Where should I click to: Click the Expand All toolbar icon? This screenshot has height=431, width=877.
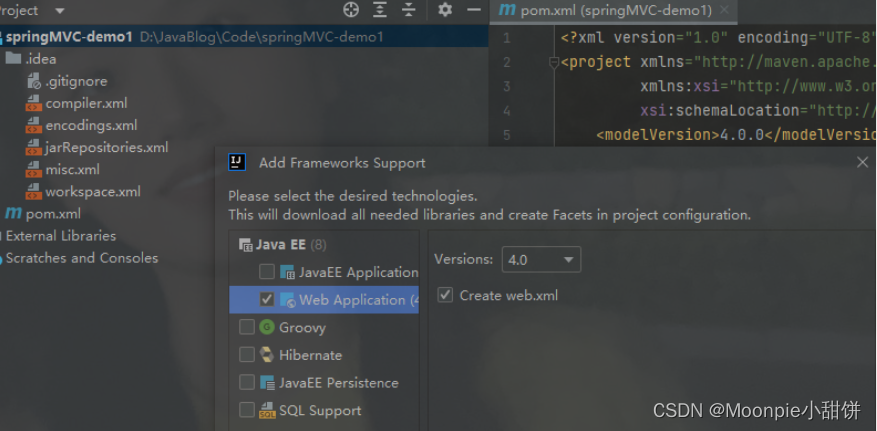point(380,10)
